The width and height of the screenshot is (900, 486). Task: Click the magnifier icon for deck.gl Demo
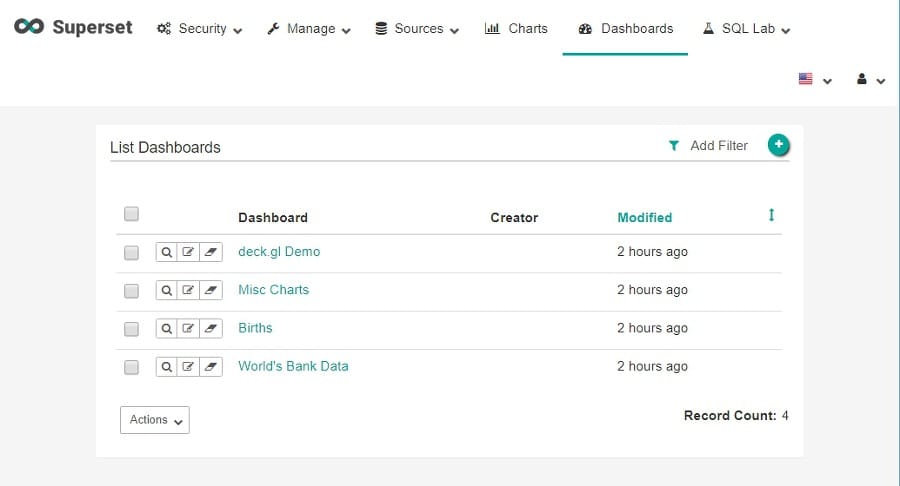[167, 253]
